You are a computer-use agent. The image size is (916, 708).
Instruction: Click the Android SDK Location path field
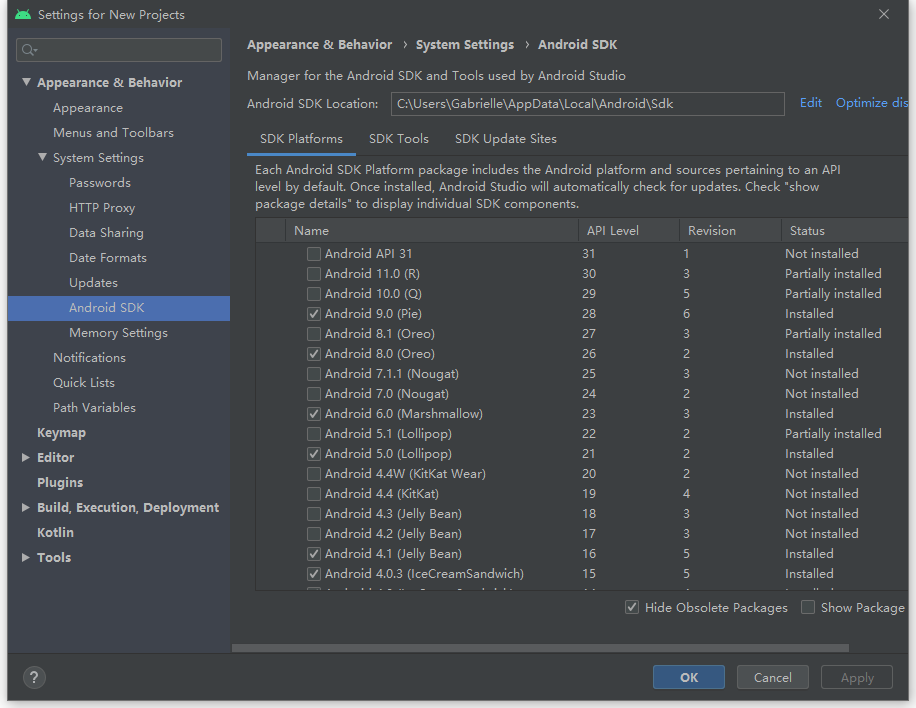tap(587, 103)
